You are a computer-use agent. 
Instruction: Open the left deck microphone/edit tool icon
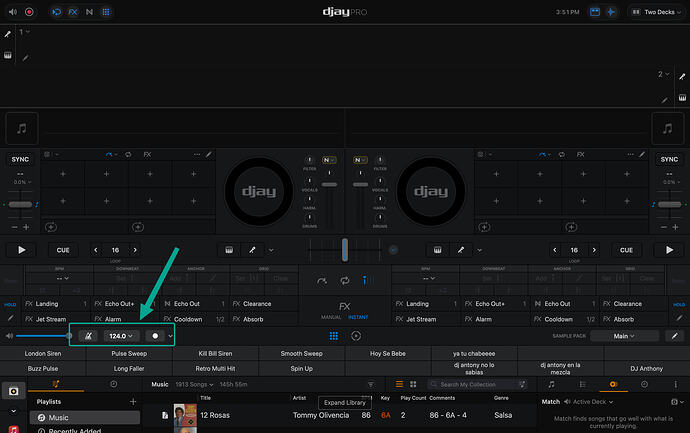tap(252, 250)
